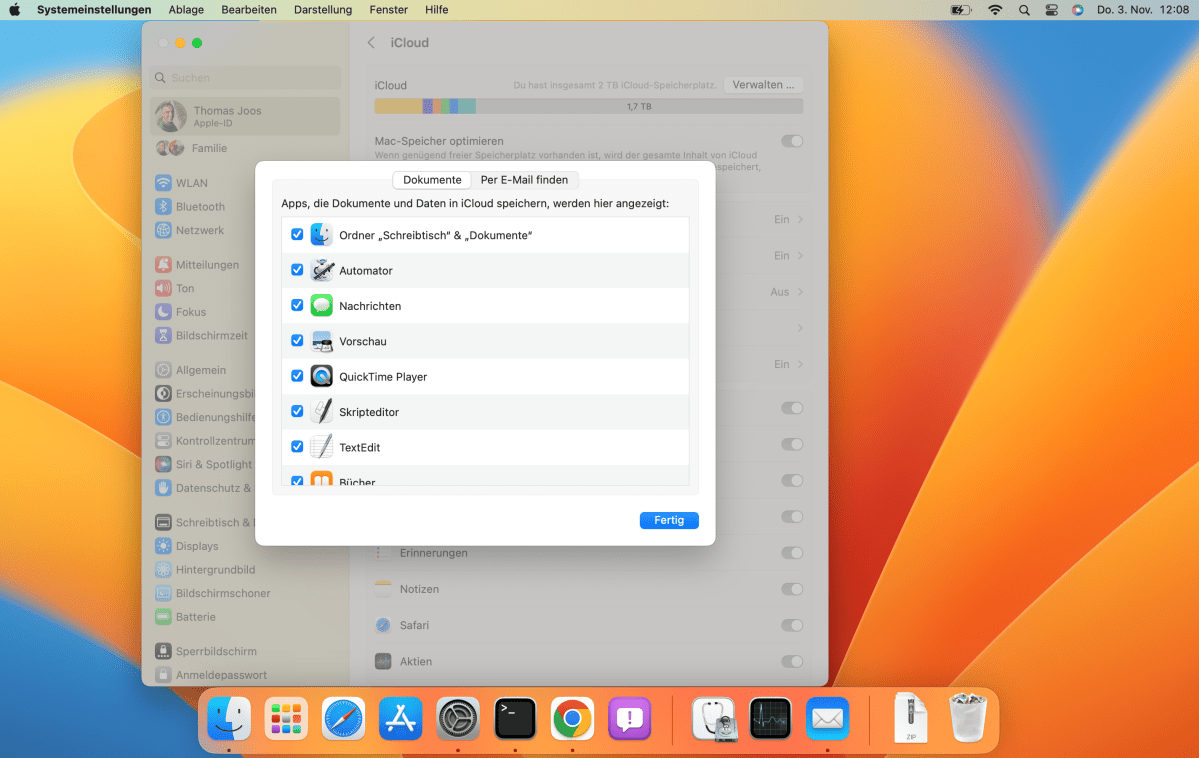Toggle the Aktien iCloud switch
The height and width of the screenshot is (758, 1199).
click(791, 661)
